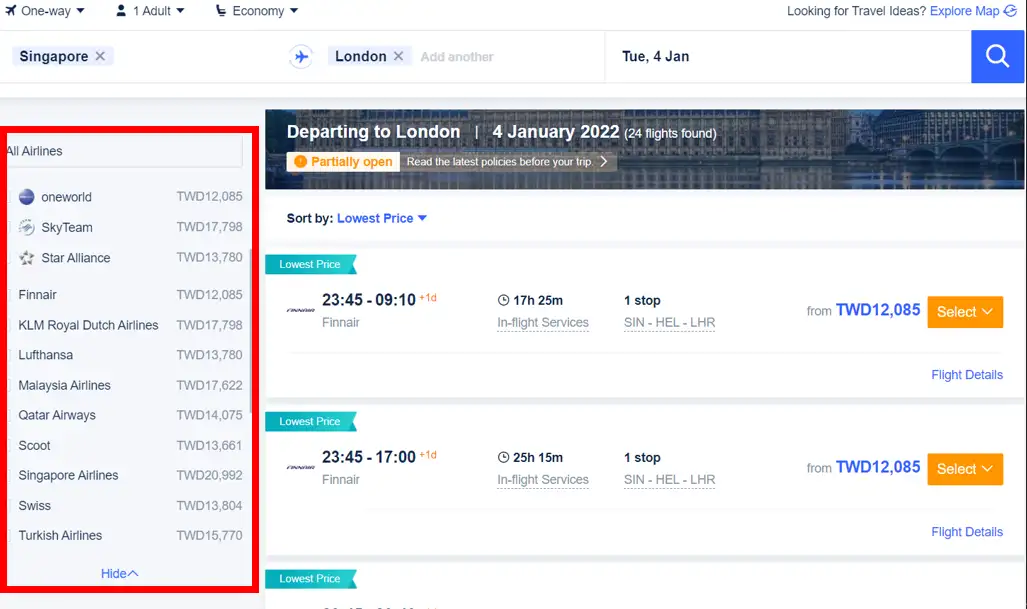Filter by Qatar Airways
Screen dimensions: 1027x609
(57, 415)
